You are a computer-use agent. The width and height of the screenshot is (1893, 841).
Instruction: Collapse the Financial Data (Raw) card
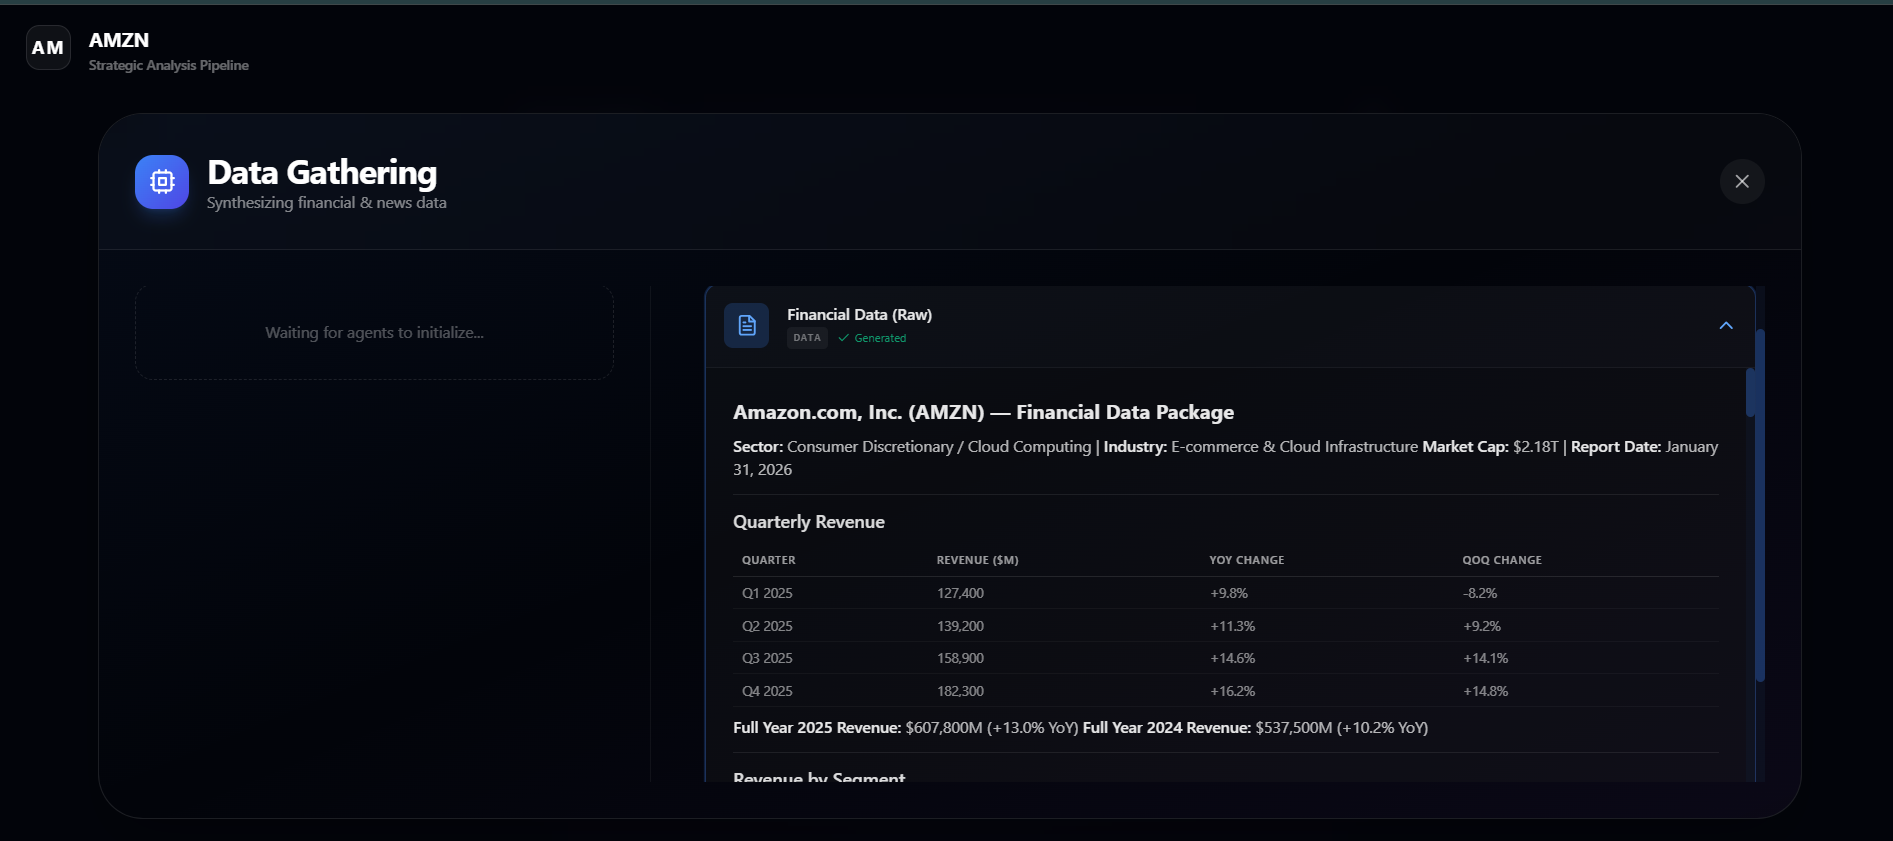point(1726,326)
